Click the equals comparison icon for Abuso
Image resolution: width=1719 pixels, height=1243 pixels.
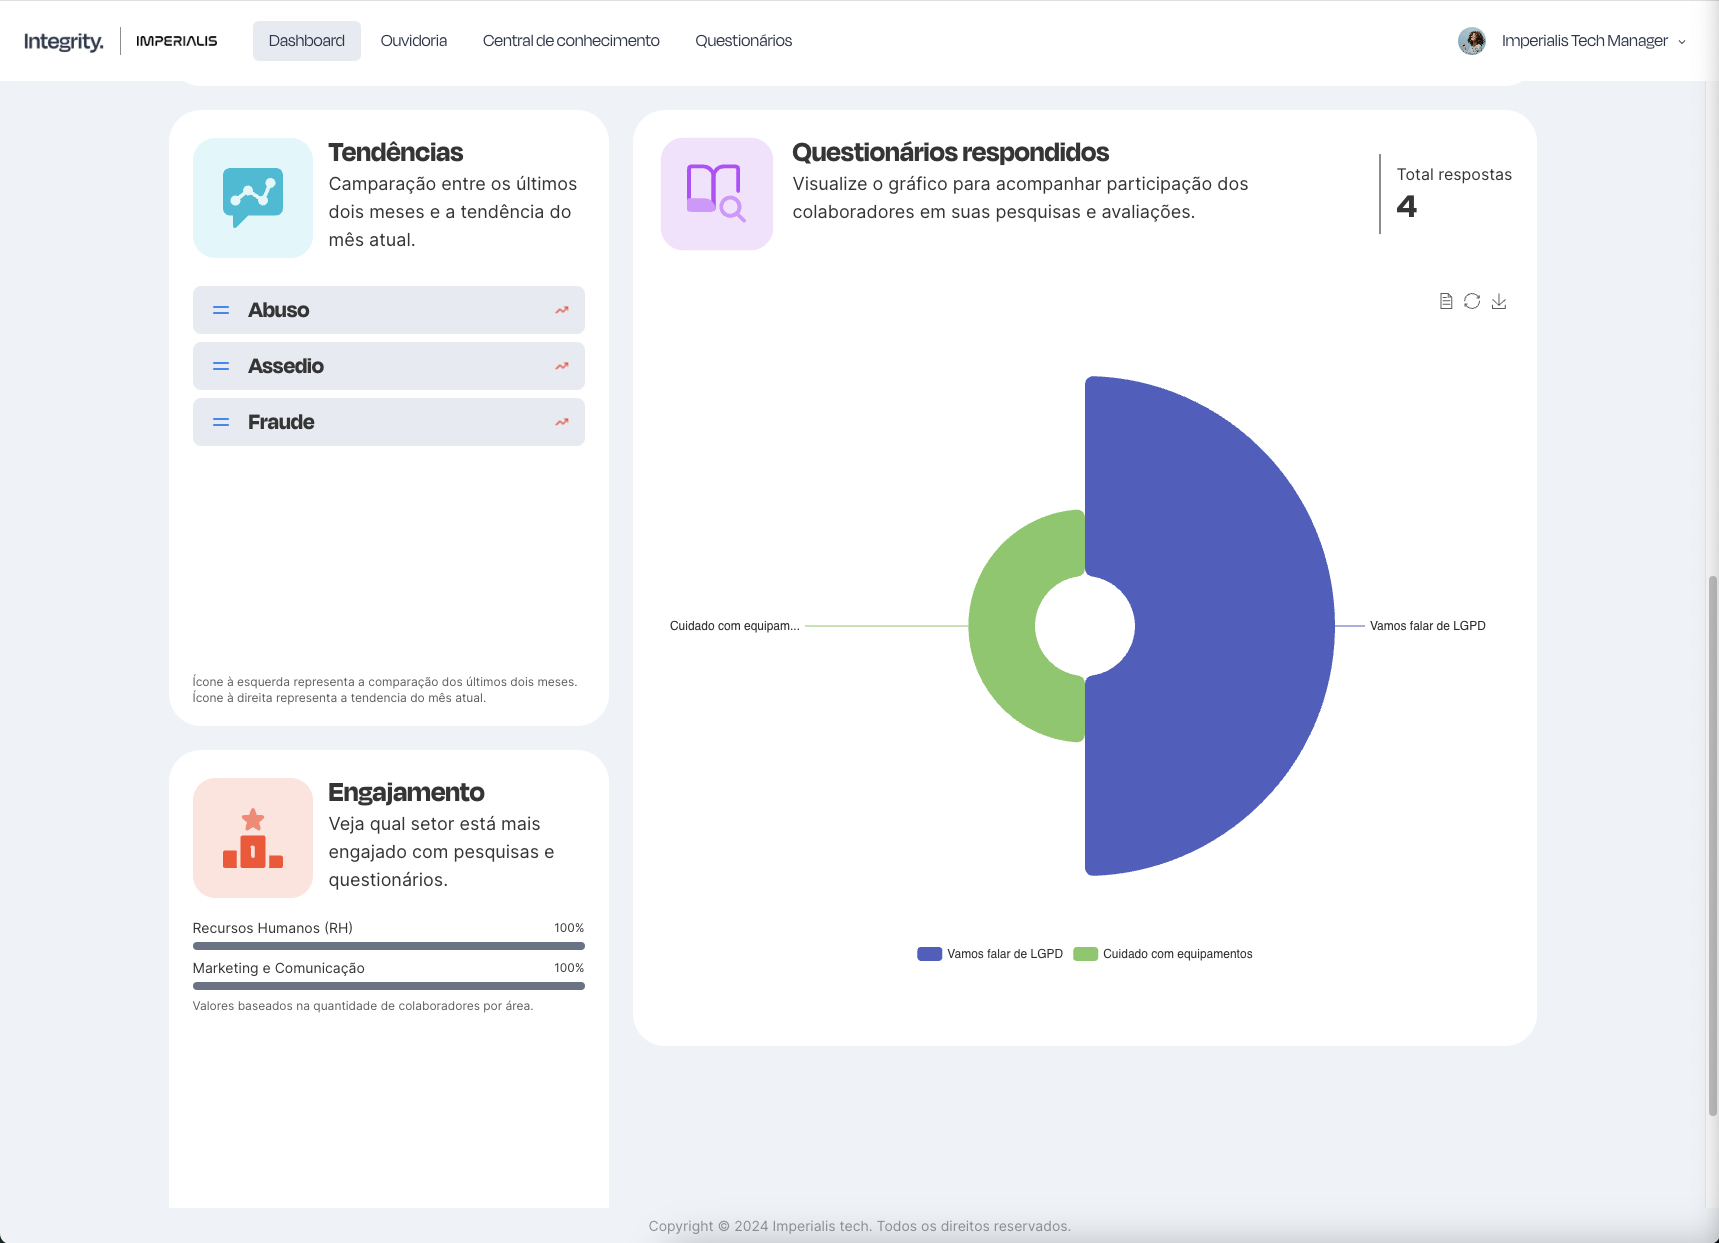pyautogui.click(x=221, y=311)
